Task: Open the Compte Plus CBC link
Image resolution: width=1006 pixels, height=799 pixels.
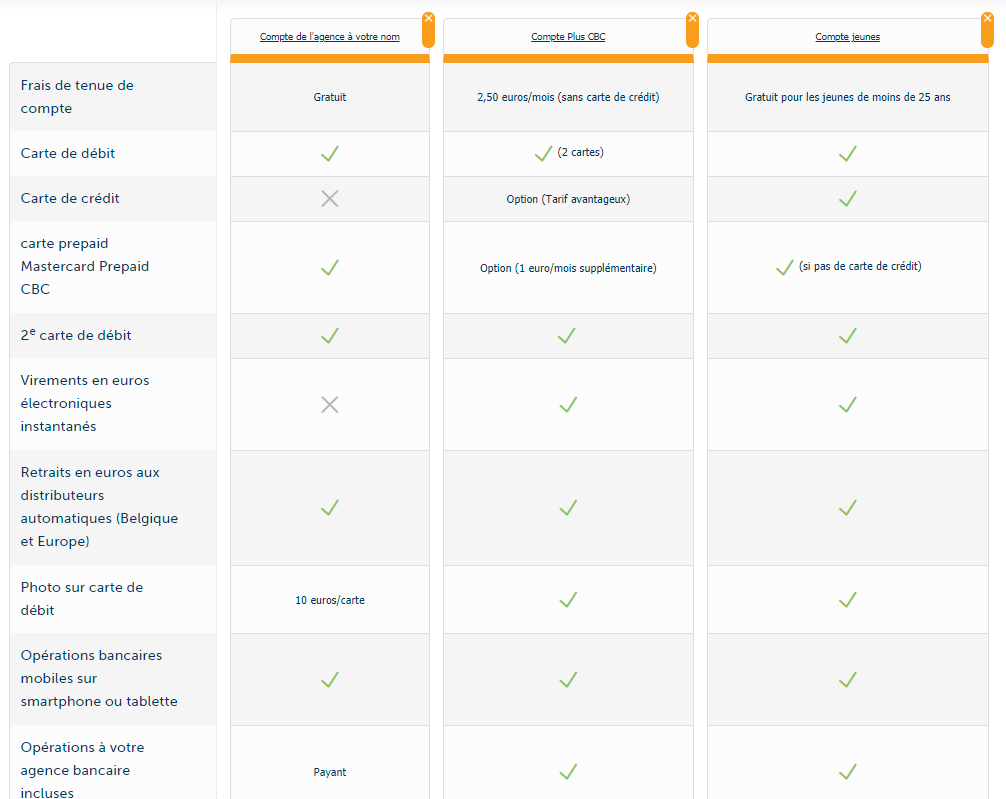Action: coord(568,37)
